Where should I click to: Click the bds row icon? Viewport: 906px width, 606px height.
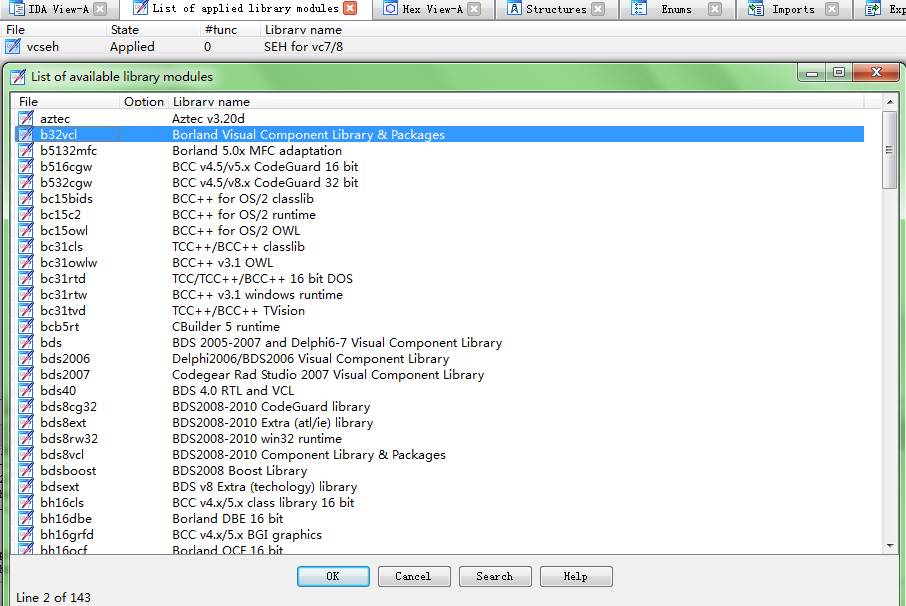[x=25, y=343]
